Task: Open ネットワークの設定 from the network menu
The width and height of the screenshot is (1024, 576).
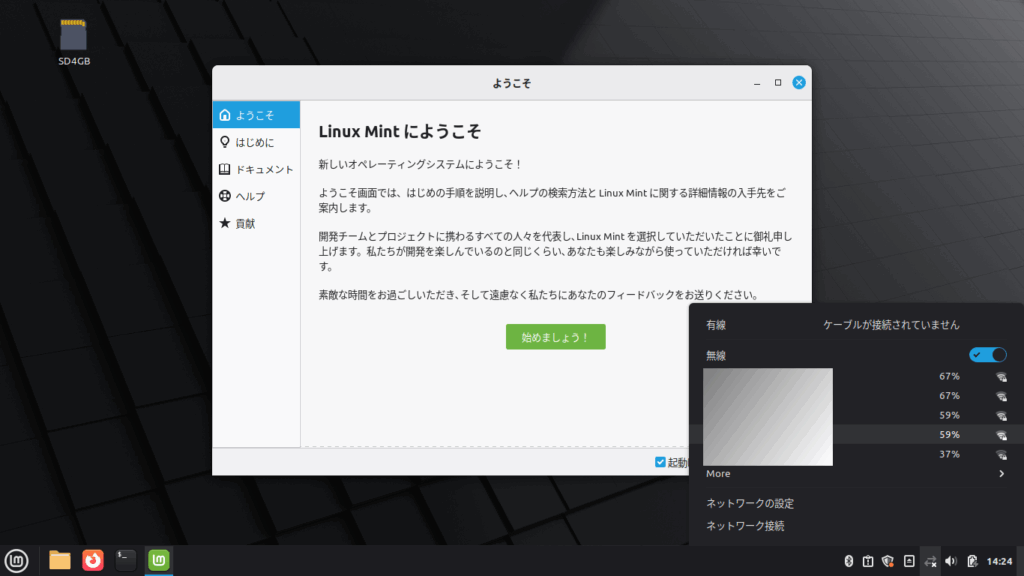Action: (x=750, y=504)
